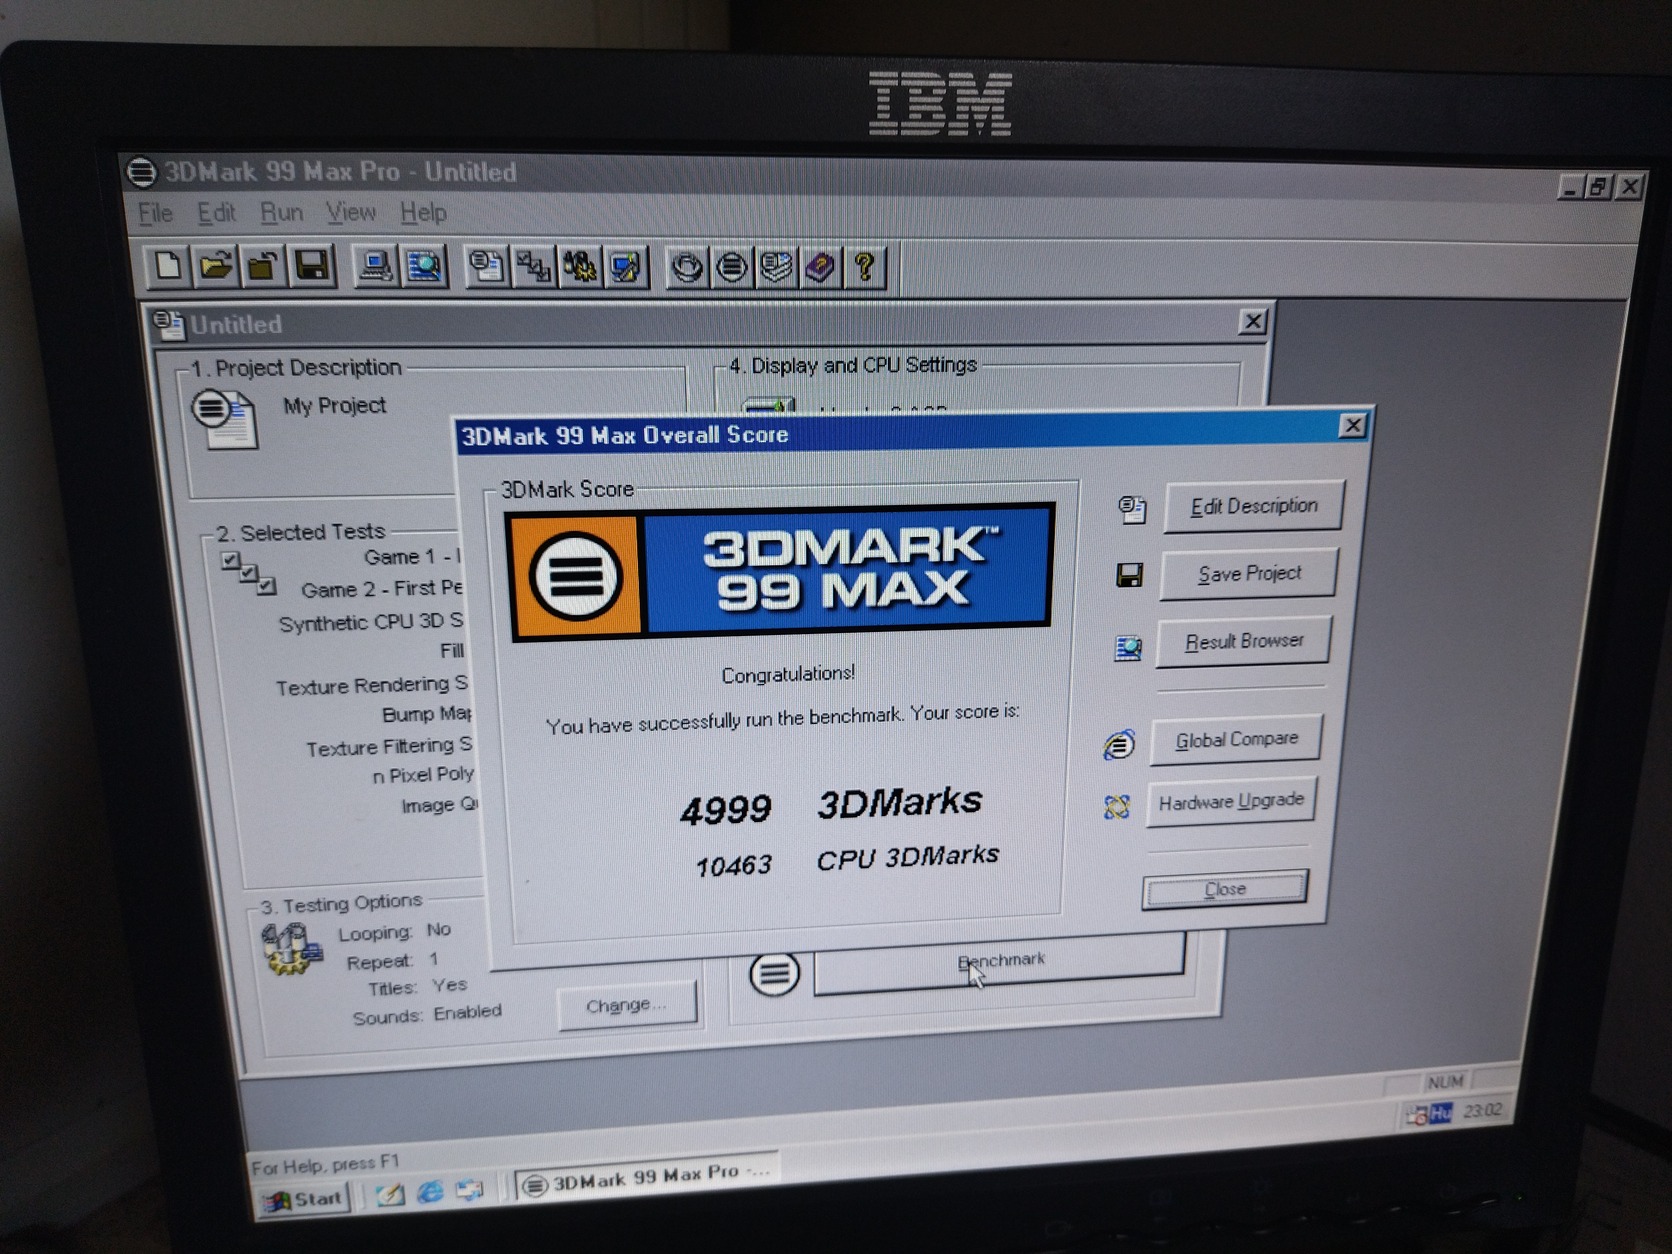
Task: Click the Change... button under Testing Options
Action: pyautogui.click(x=626, y=1005)
